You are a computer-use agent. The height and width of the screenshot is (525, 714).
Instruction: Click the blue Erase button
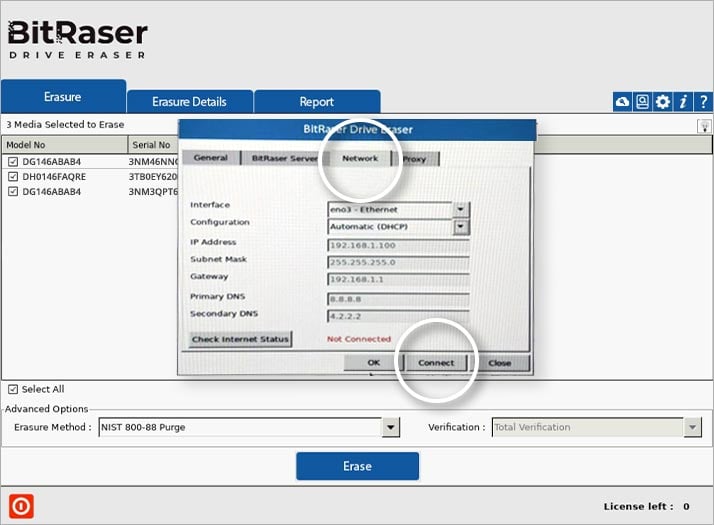pyautogui.click(x=357, y=466)
